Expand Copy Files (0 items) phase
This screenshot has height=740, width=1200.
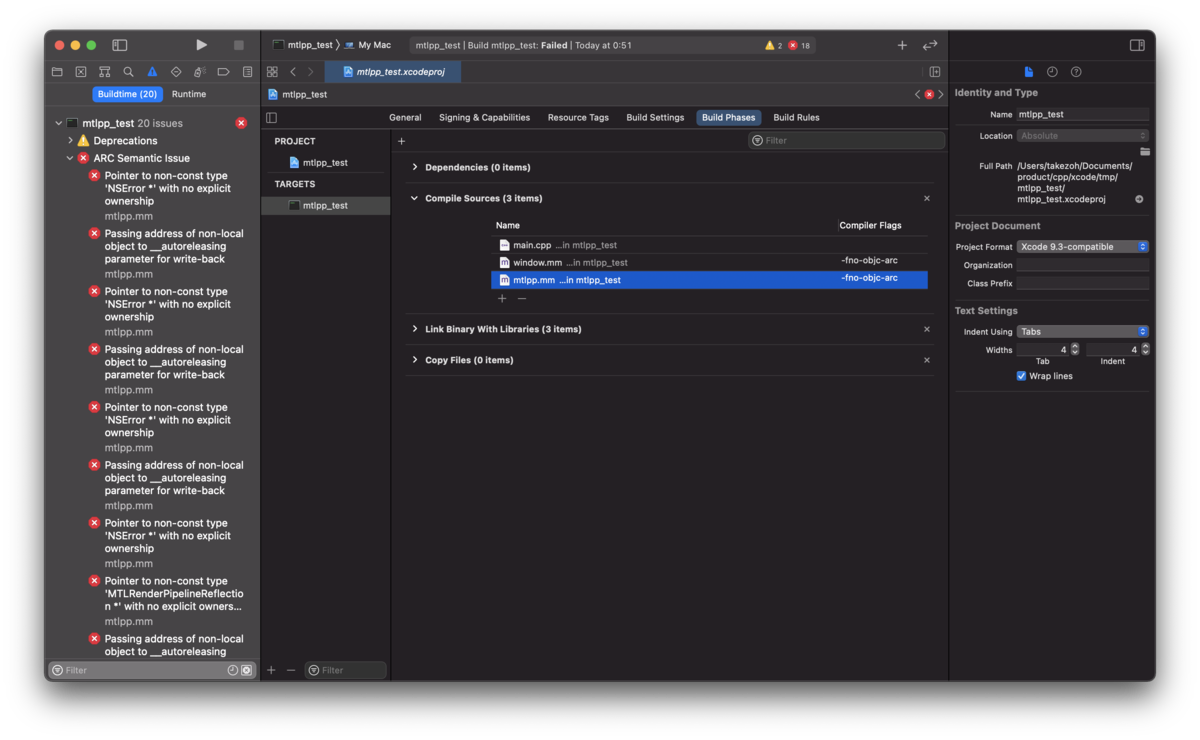[415, 360]
